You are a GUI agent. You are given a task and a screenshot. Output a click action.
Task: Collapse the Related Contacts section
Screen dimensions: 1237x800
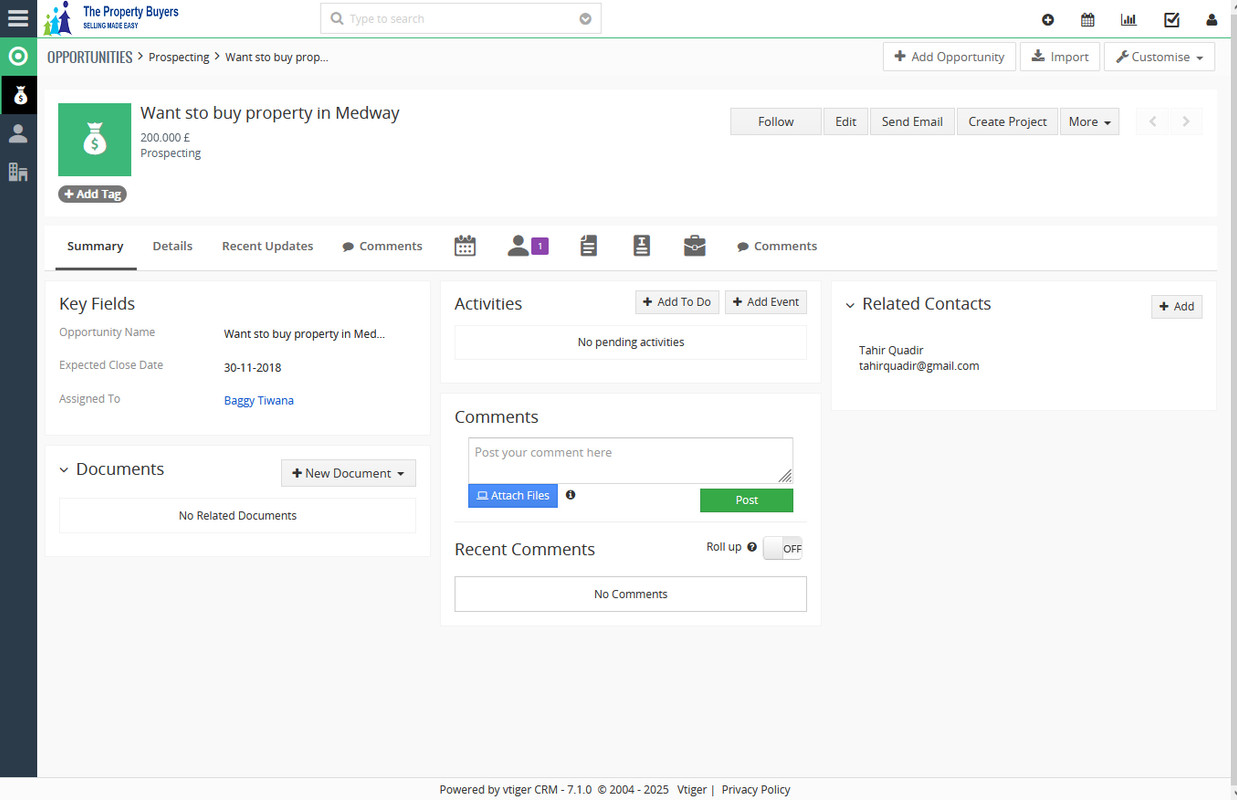pos(850,305)
